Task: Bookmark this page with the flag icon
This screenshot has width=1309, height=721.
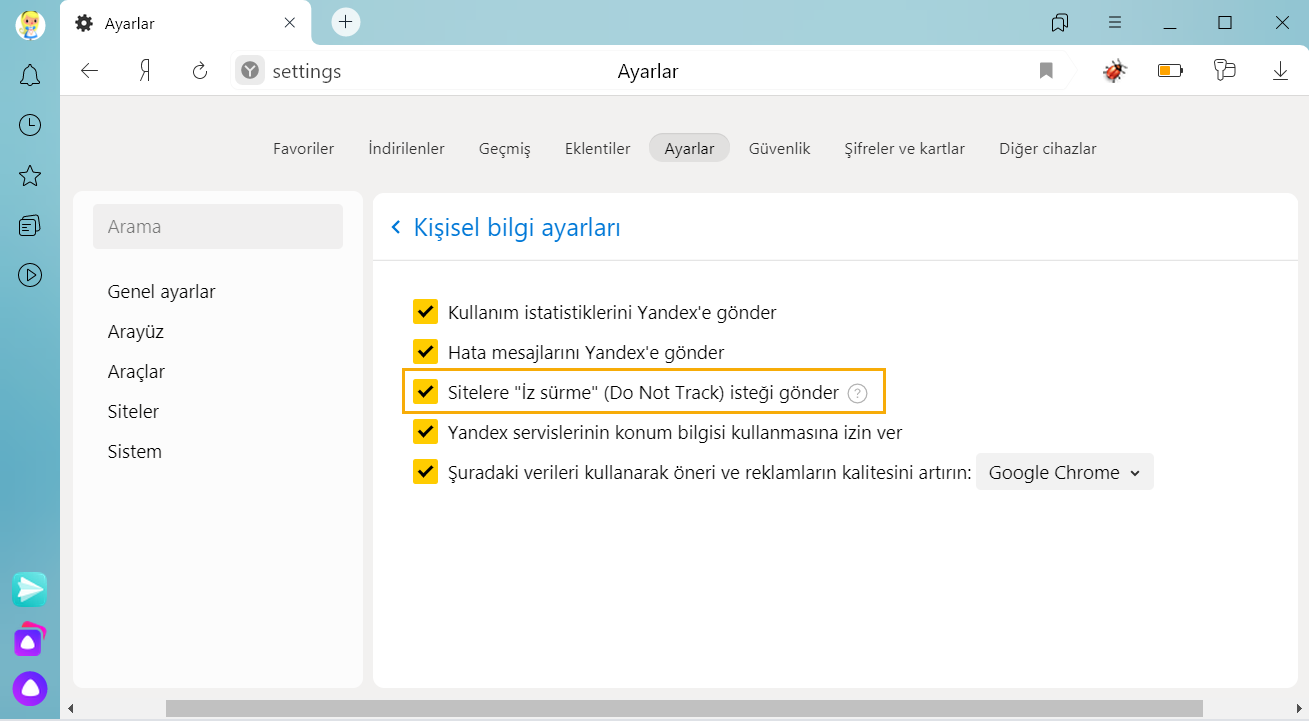Action: [1046, 71]
